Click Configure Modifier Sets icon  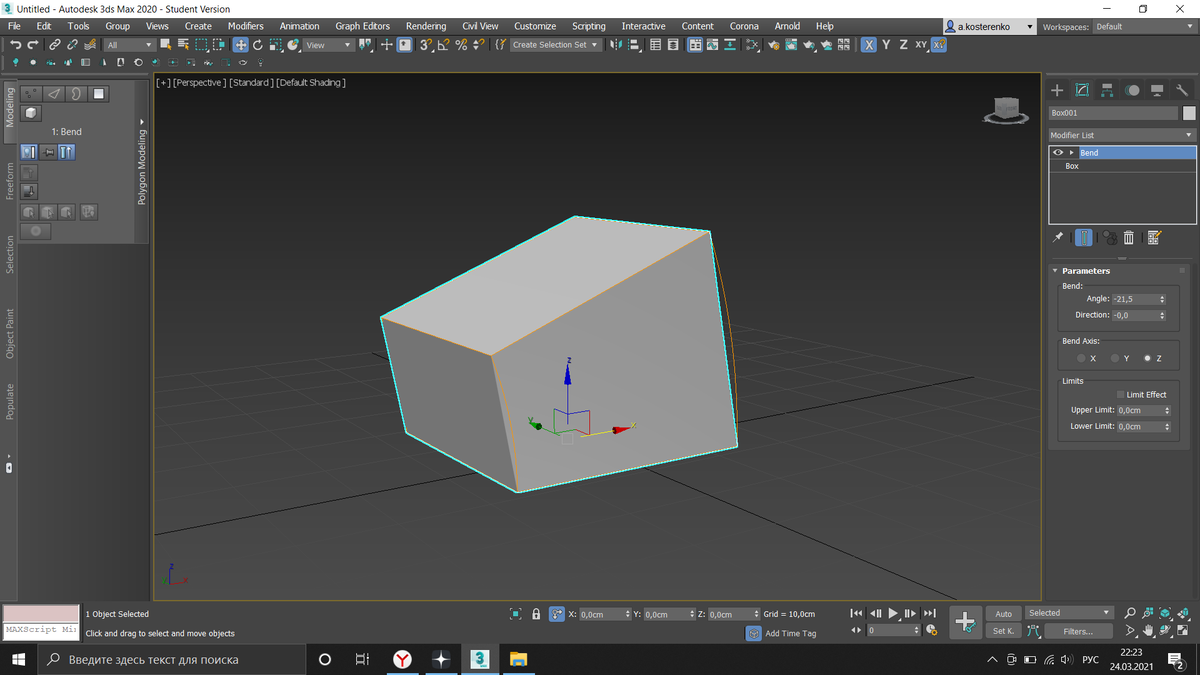1154,237
